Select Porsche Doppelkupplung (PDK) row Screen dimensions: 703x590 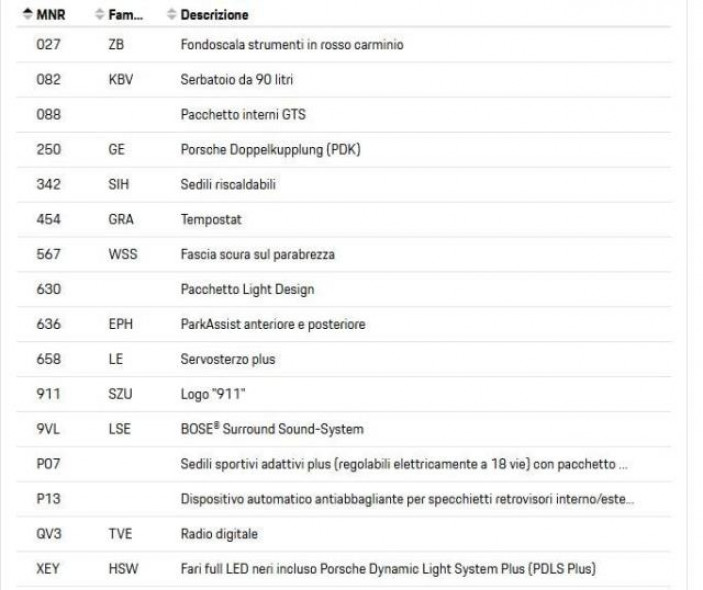click(344, 150)
